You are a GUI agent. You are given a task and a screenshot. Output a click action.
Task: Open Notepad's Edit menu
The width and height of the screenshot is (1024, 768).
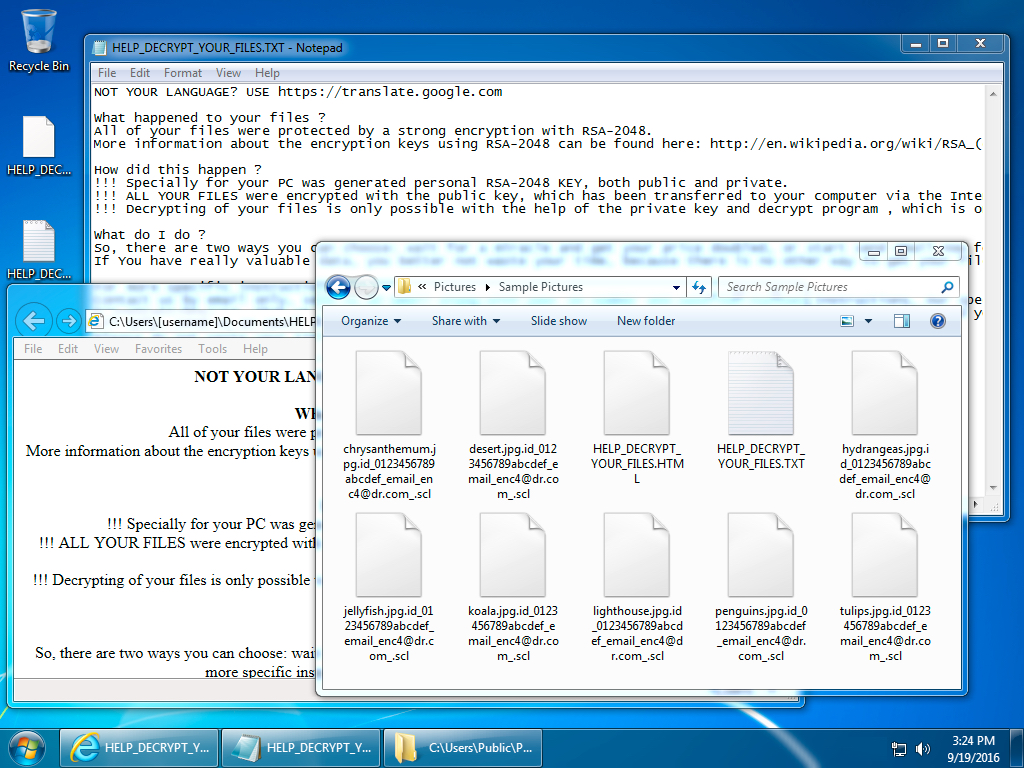click(139, 72)
